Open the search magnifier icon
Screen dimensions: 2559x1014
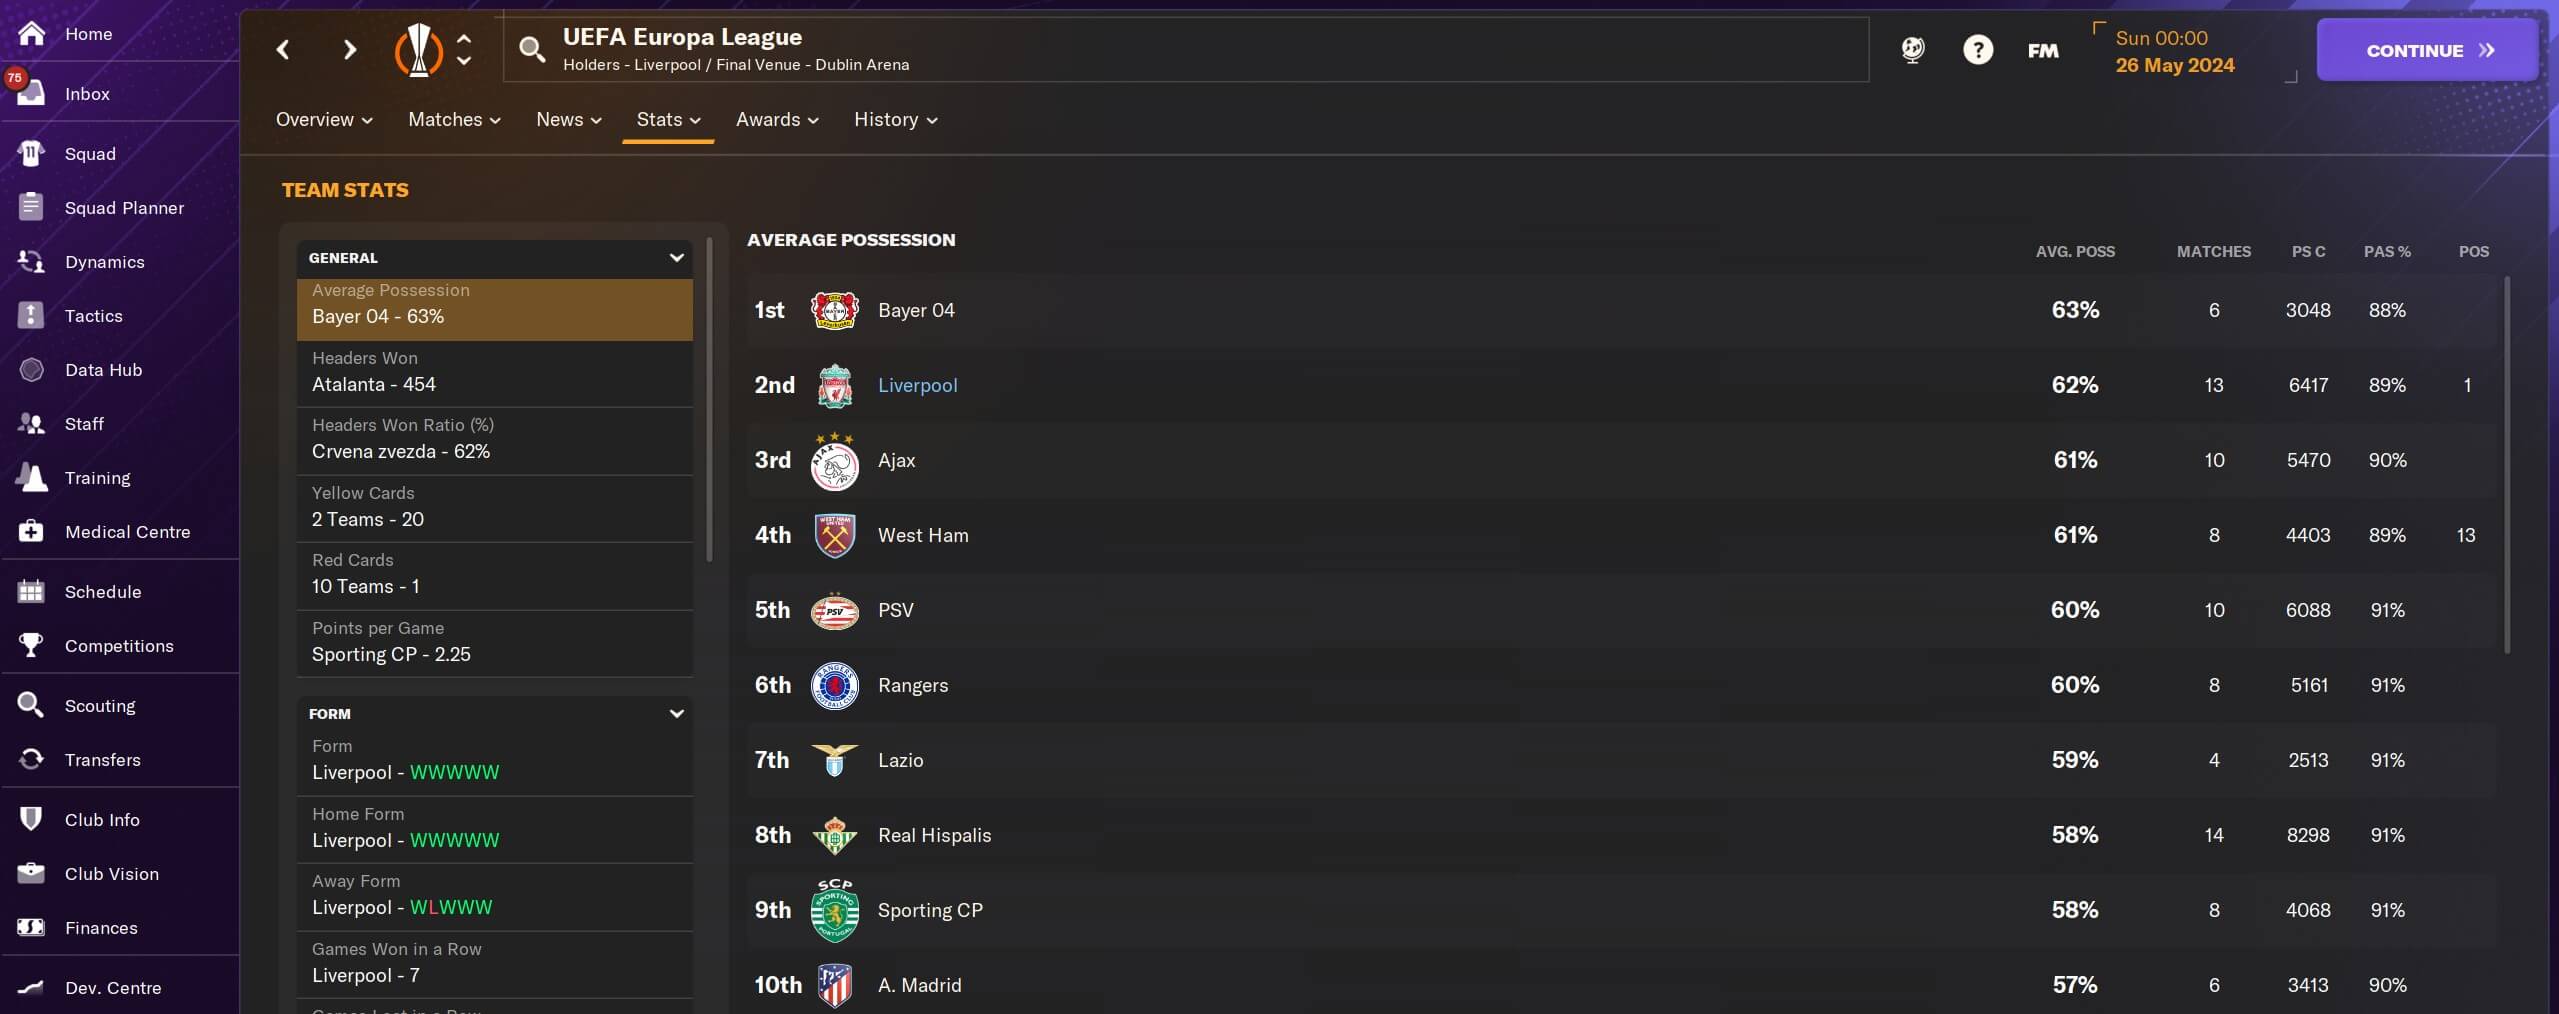[532, 49]
